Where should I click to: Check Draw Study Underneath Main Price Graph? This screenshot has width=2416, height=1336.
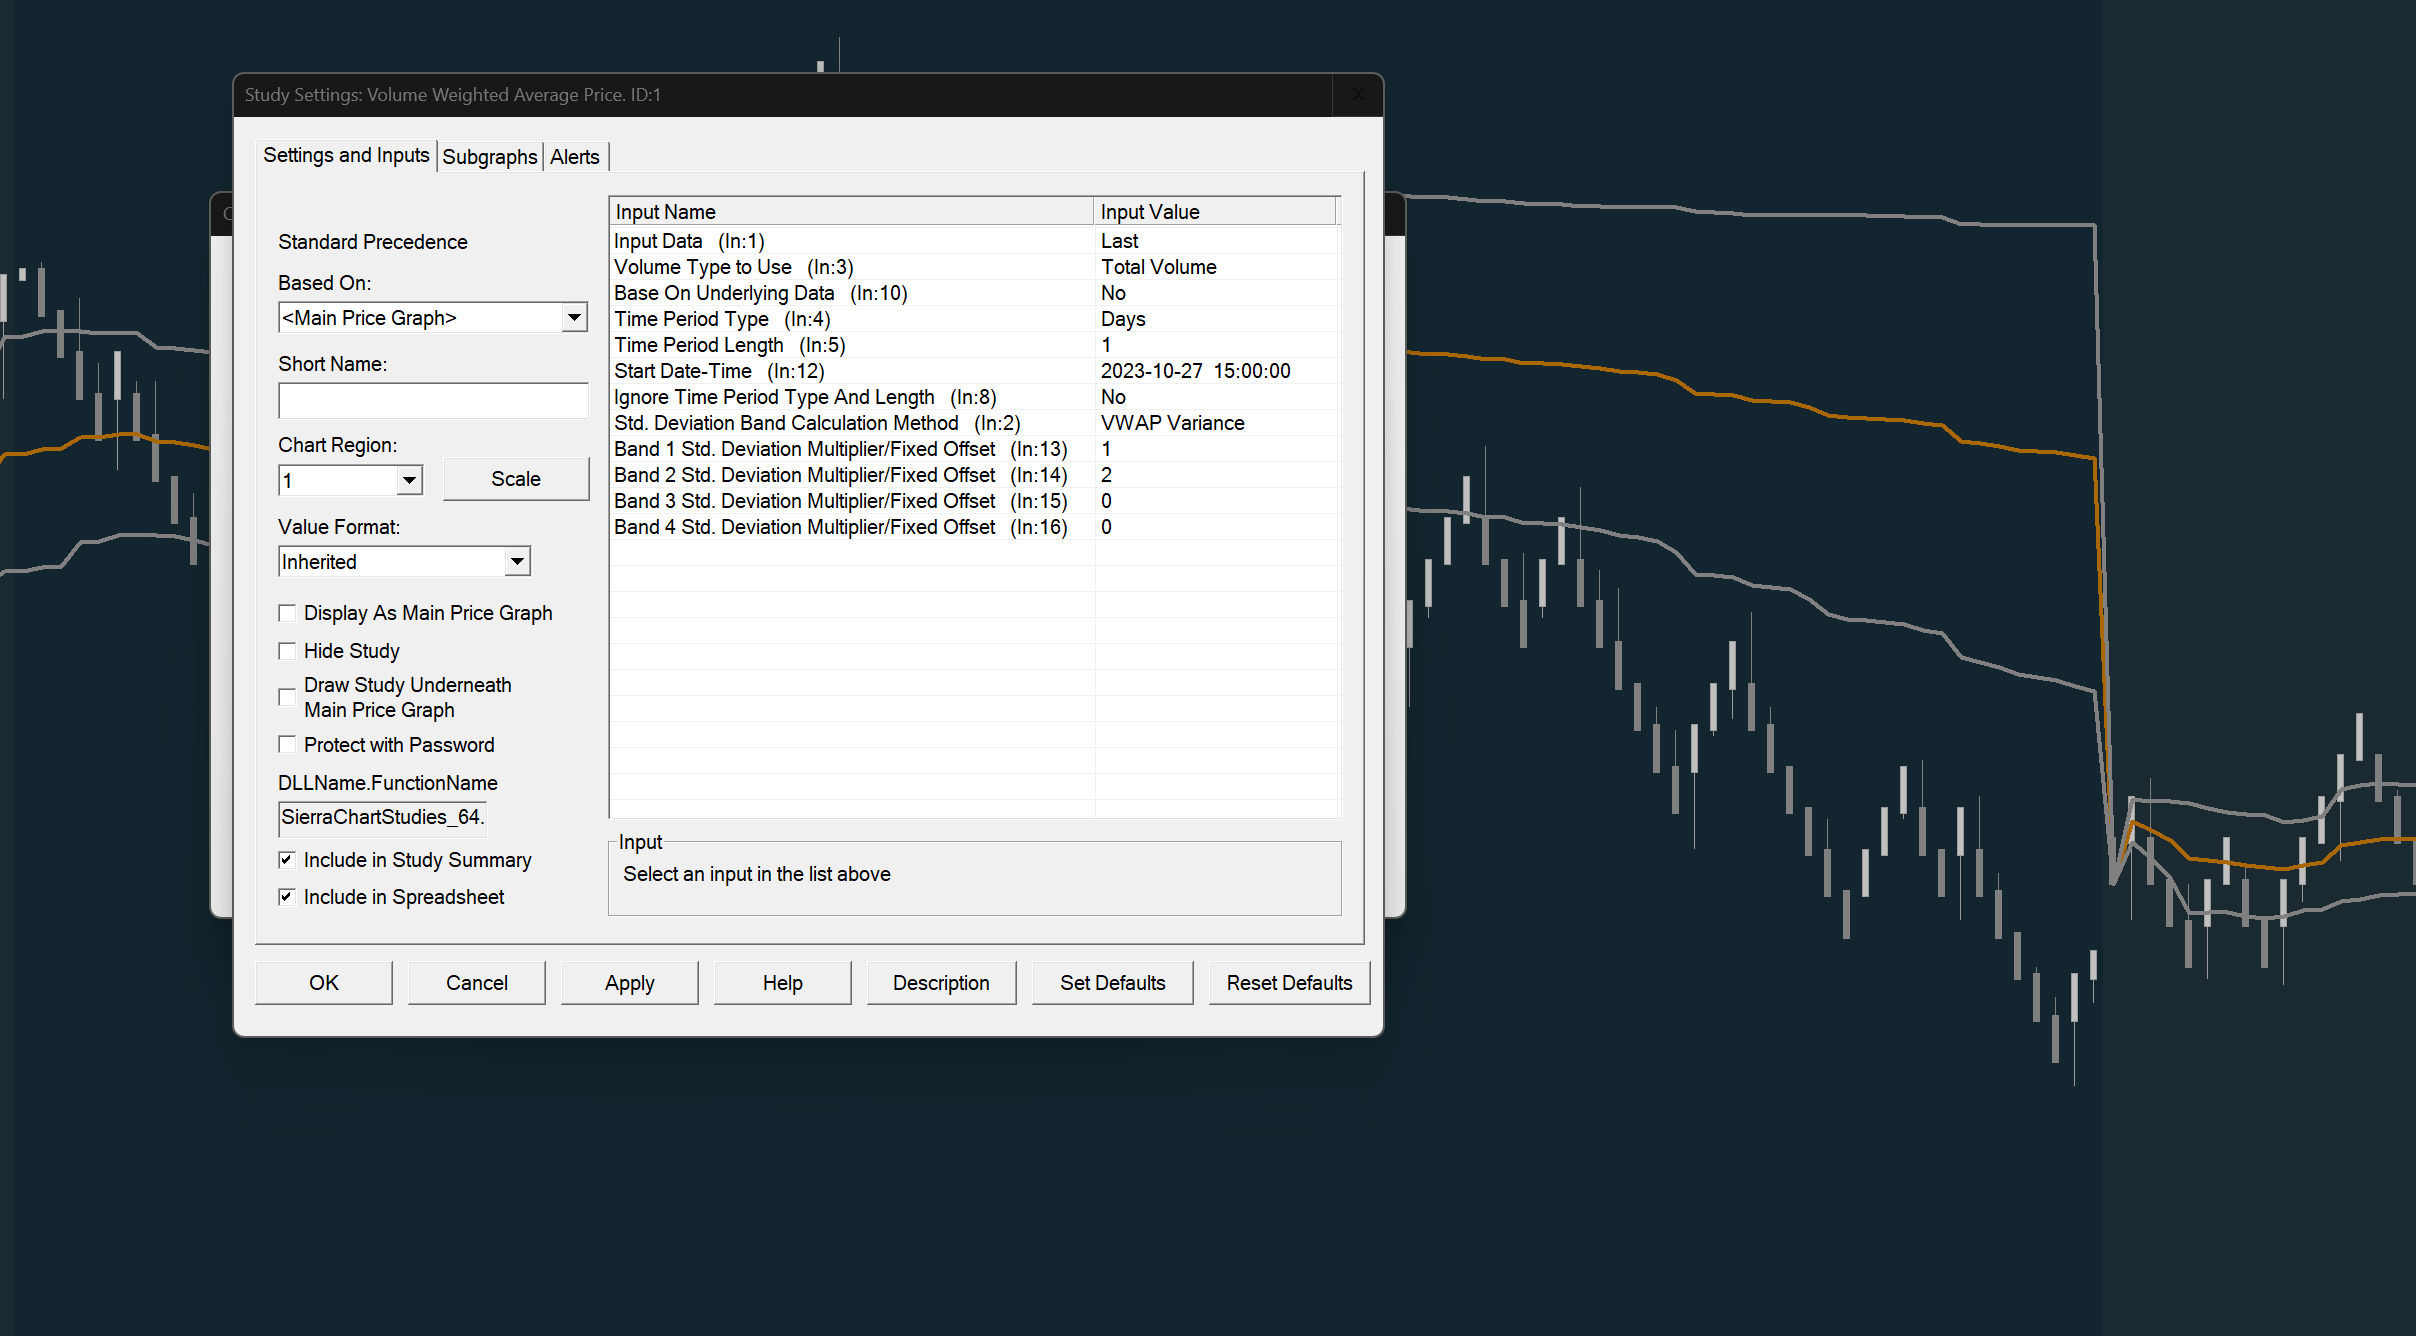(x=287, y=697)
